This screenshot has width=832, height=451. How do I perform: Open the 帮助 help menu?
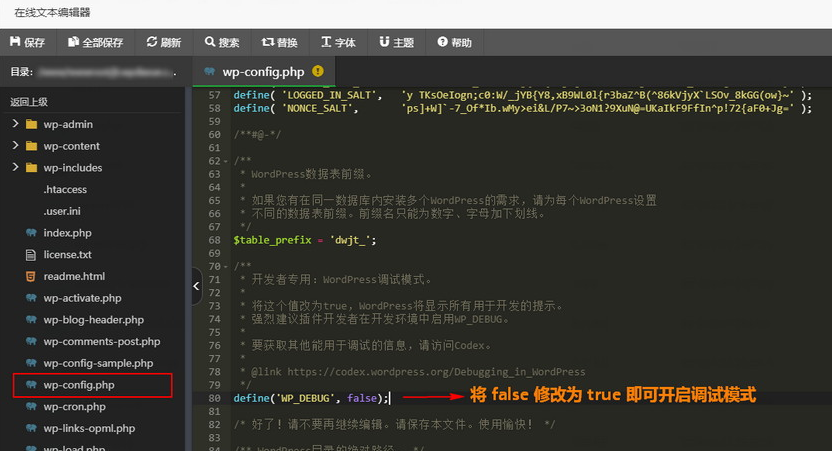(455, 42)
